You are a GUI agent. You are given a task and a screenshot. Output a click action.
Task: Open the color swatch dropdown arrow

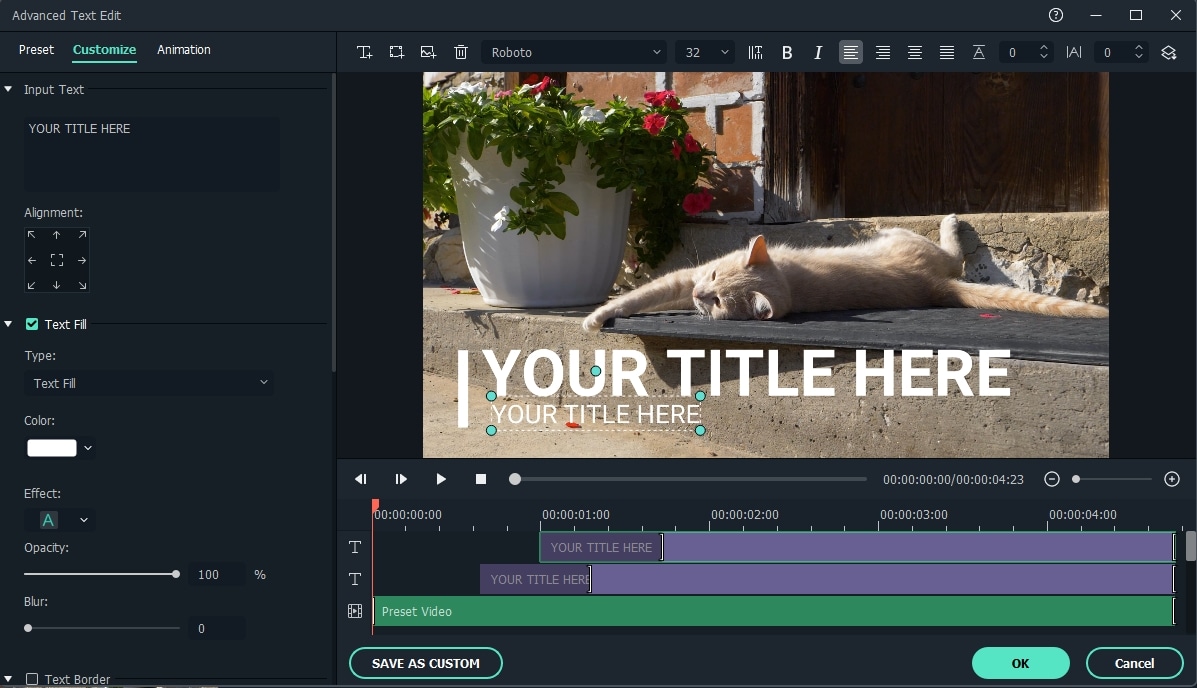(88, 448)
